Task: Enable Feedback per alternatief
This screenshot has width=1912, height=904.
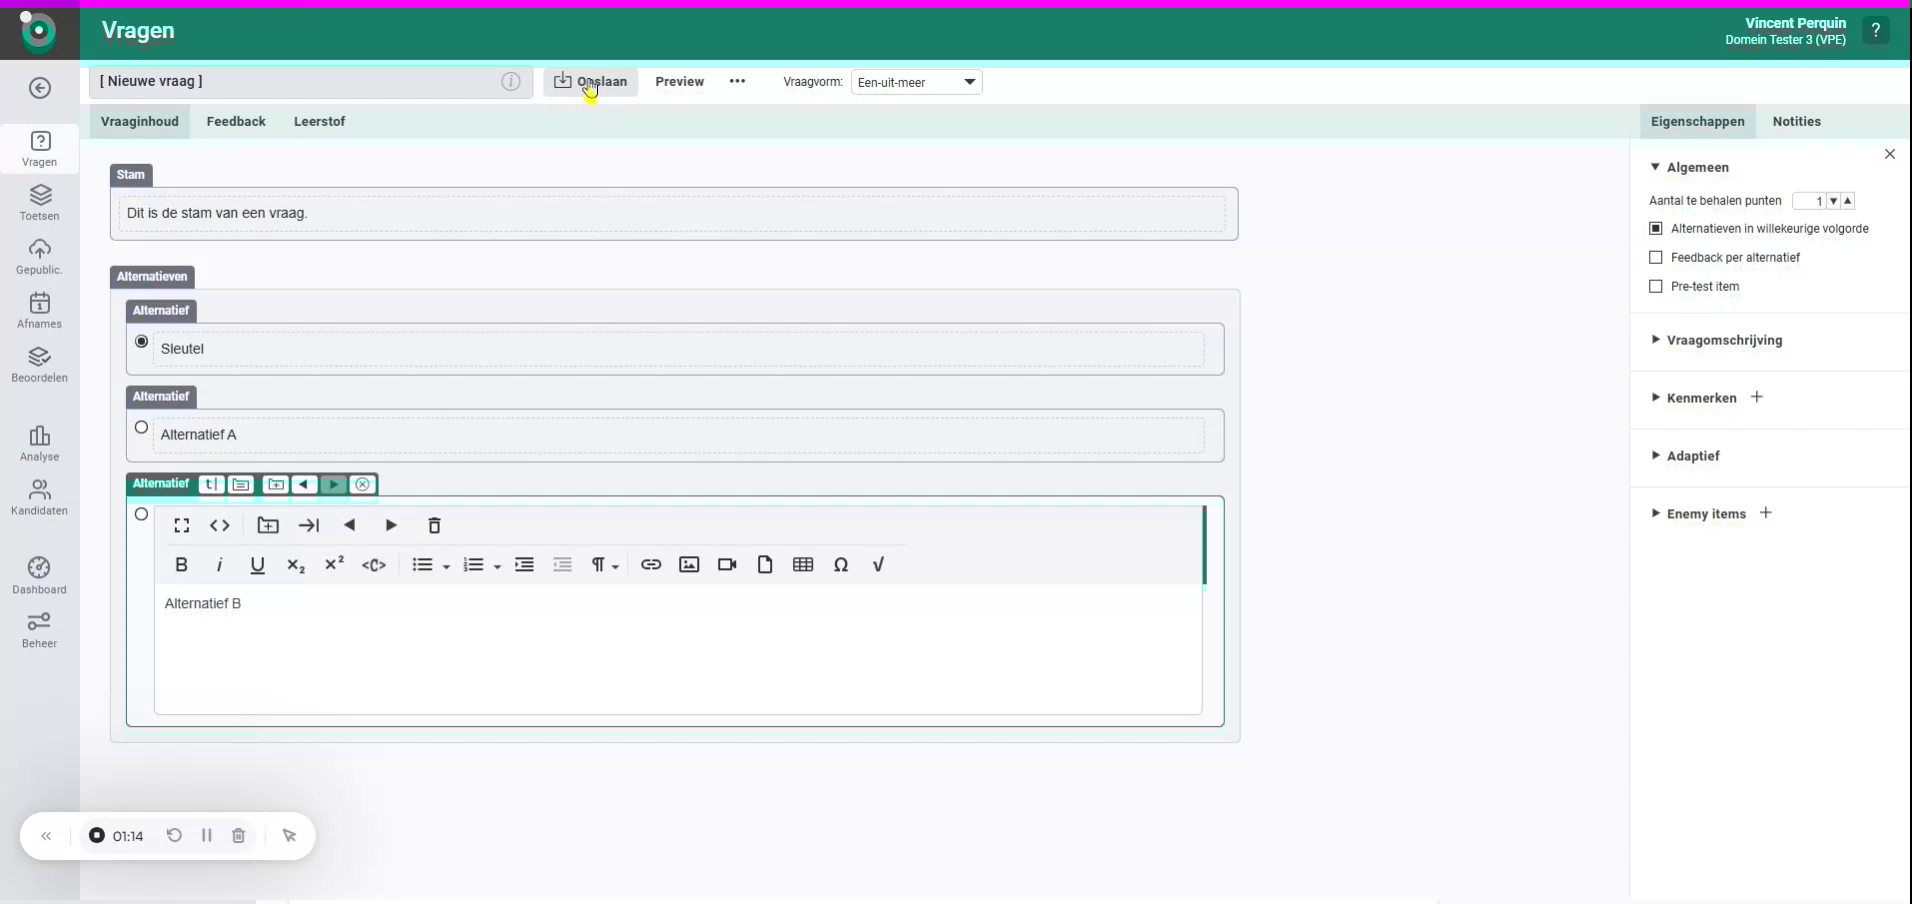Action: click(x=1657, y=257)
